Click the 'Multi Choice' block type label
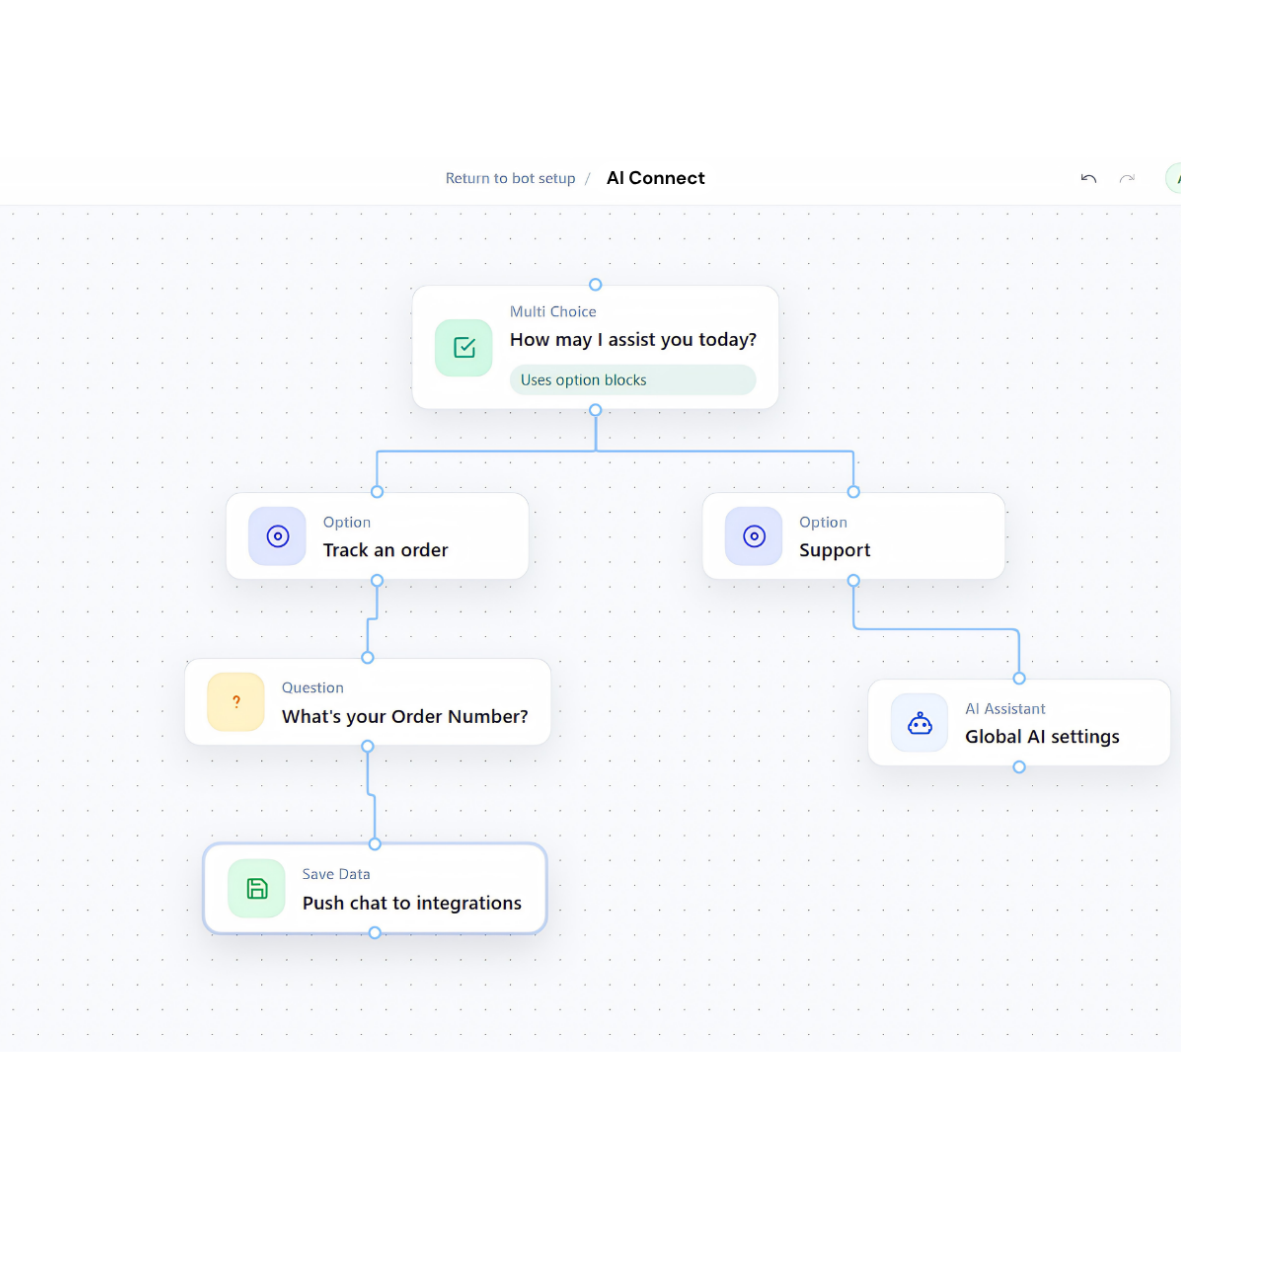The width and height of the screenshot is (1264, 1264). (553, 312)
